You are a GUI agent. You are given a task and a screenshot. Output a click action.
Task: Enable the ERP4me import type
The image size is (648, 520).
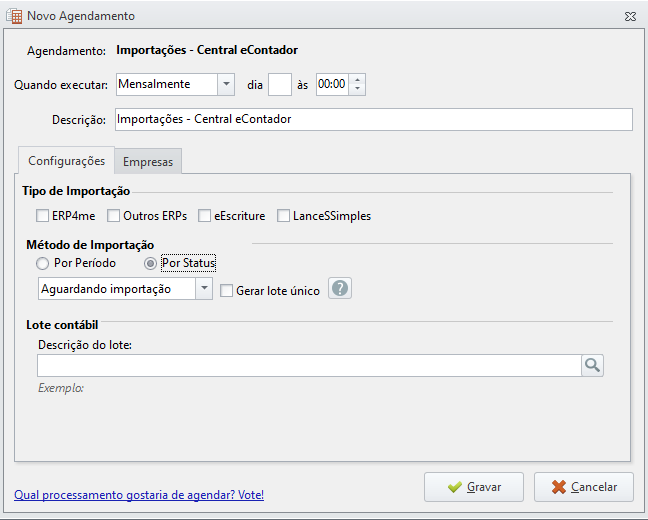click(x=42, y=216)
